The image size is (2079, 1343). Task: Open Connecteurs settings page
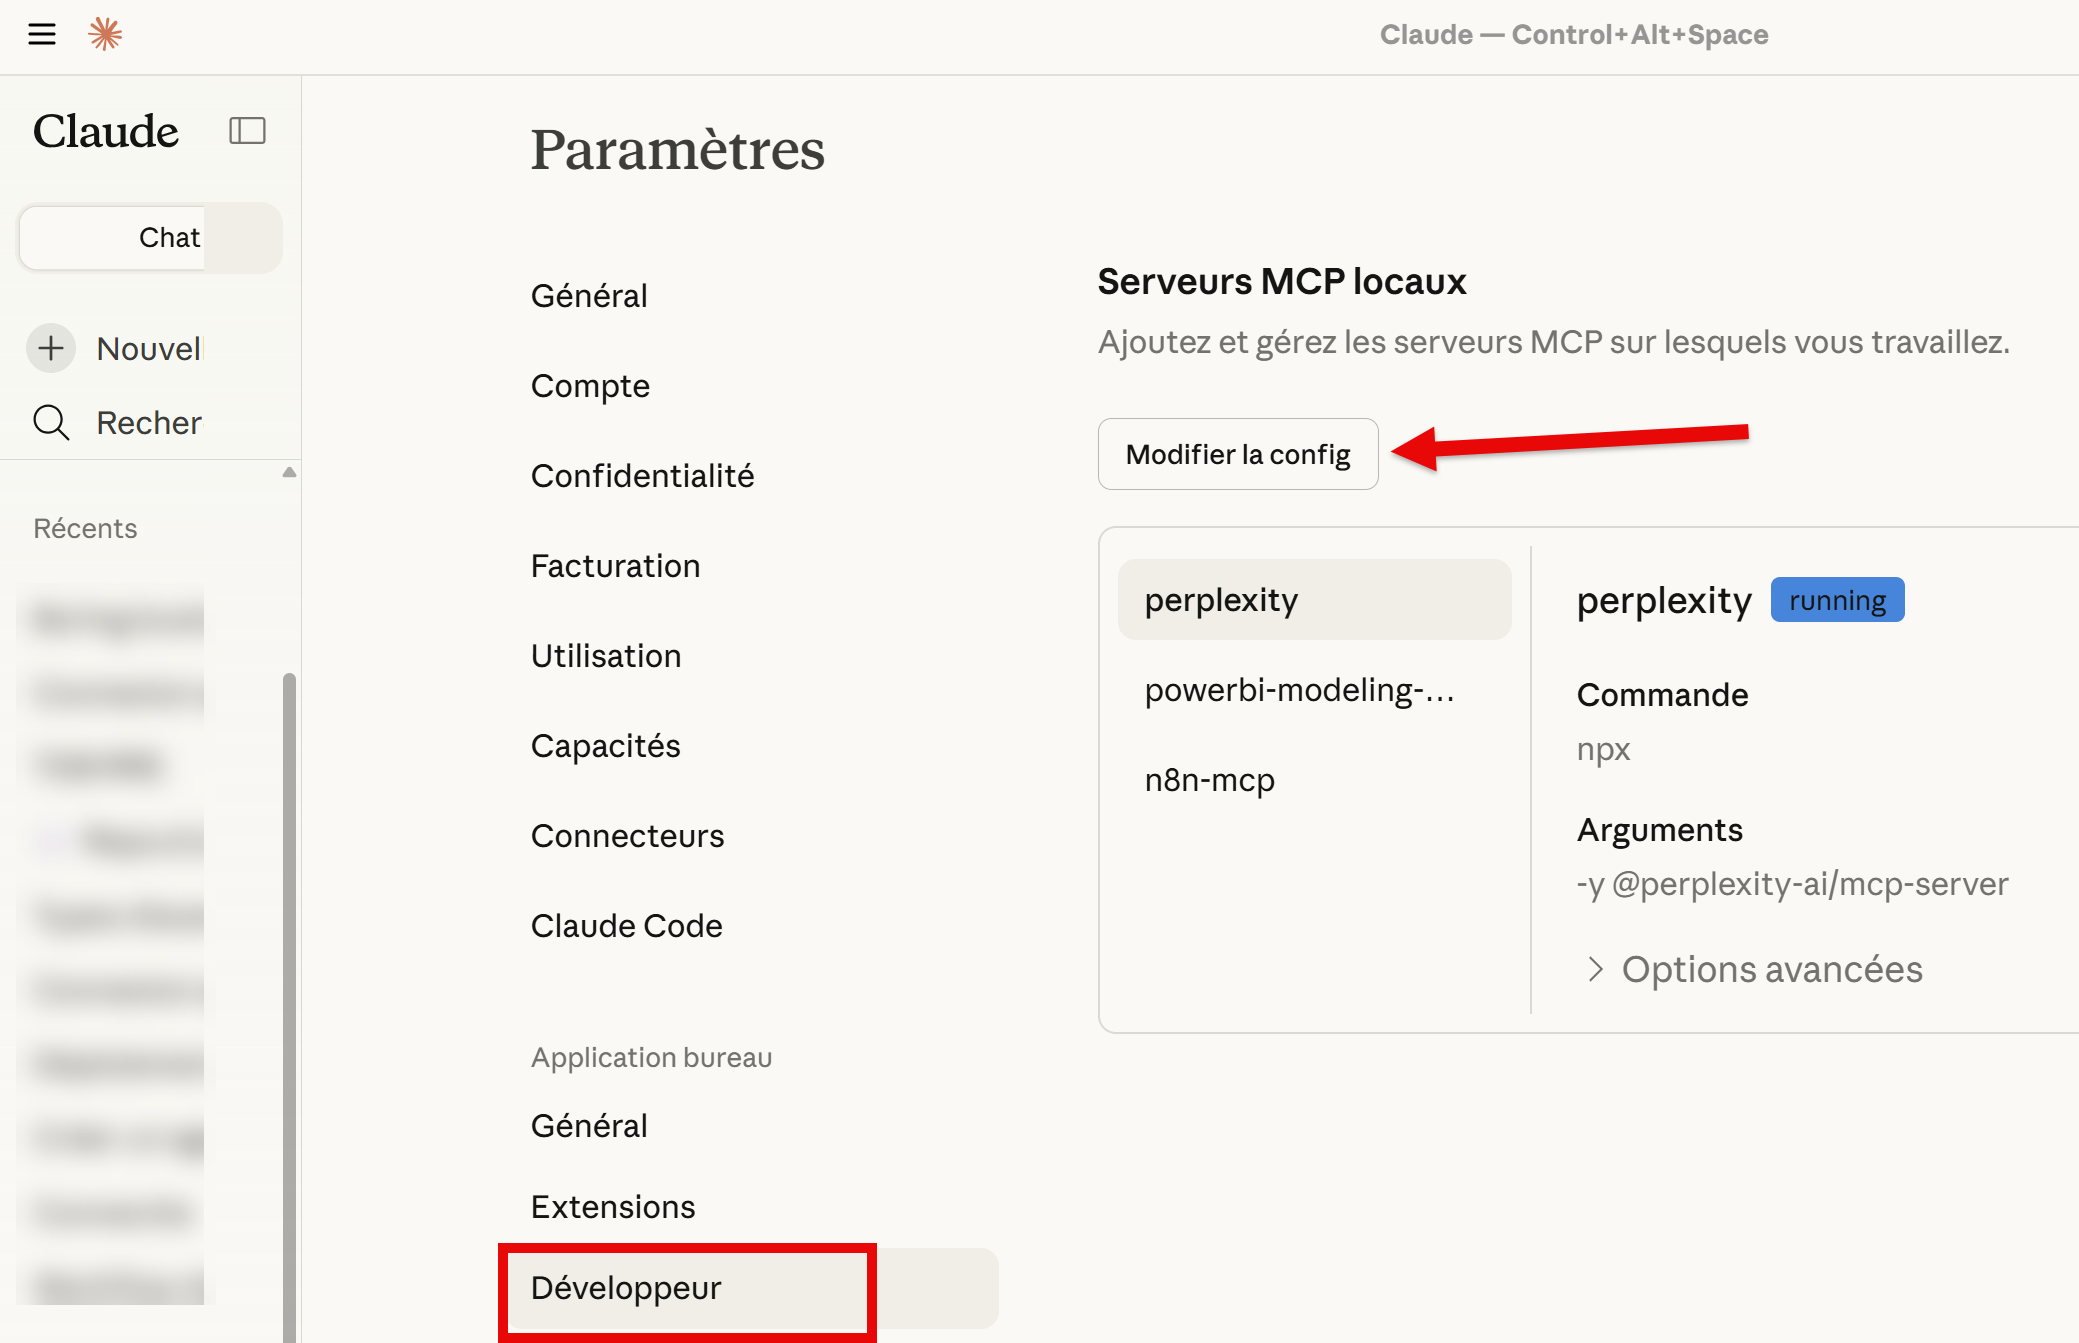[x=627, y=836]
